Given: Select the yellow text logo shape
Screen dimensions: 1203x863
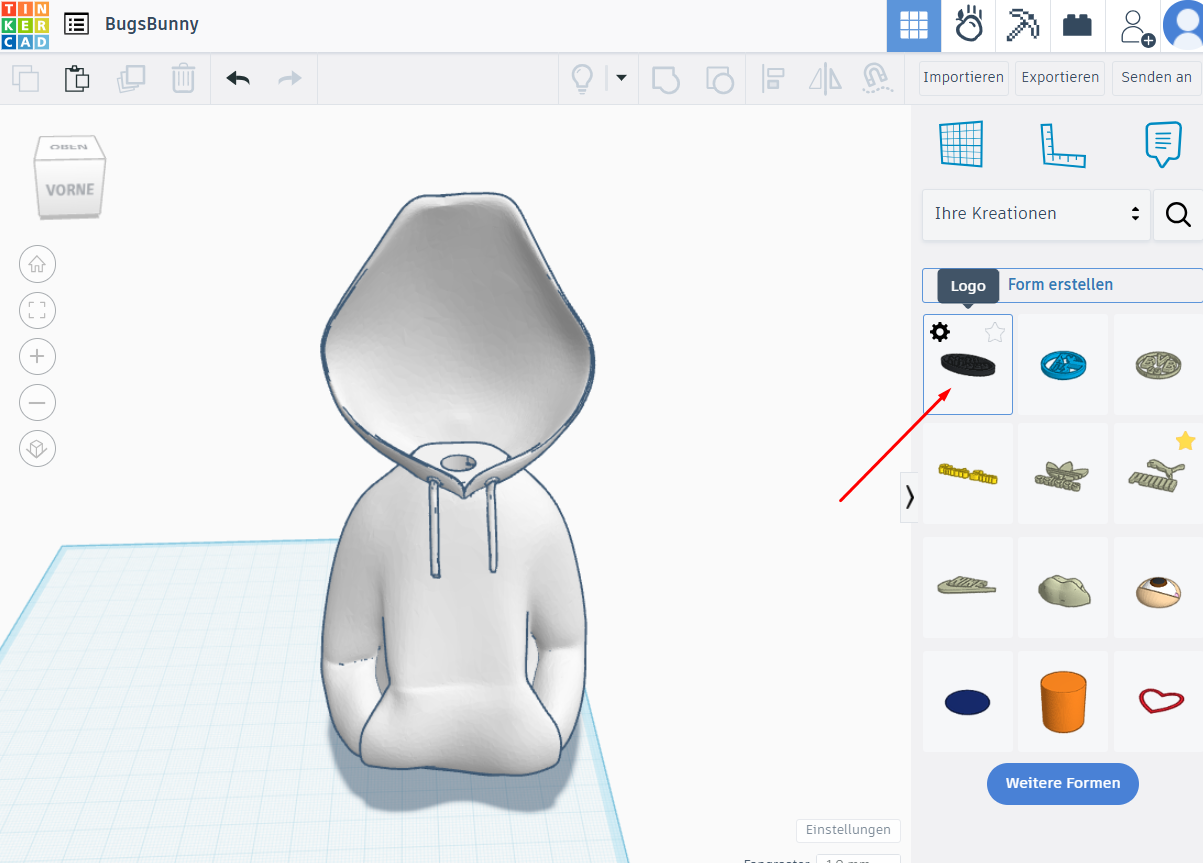Looking at the screenshot, I should click(968, 473).
